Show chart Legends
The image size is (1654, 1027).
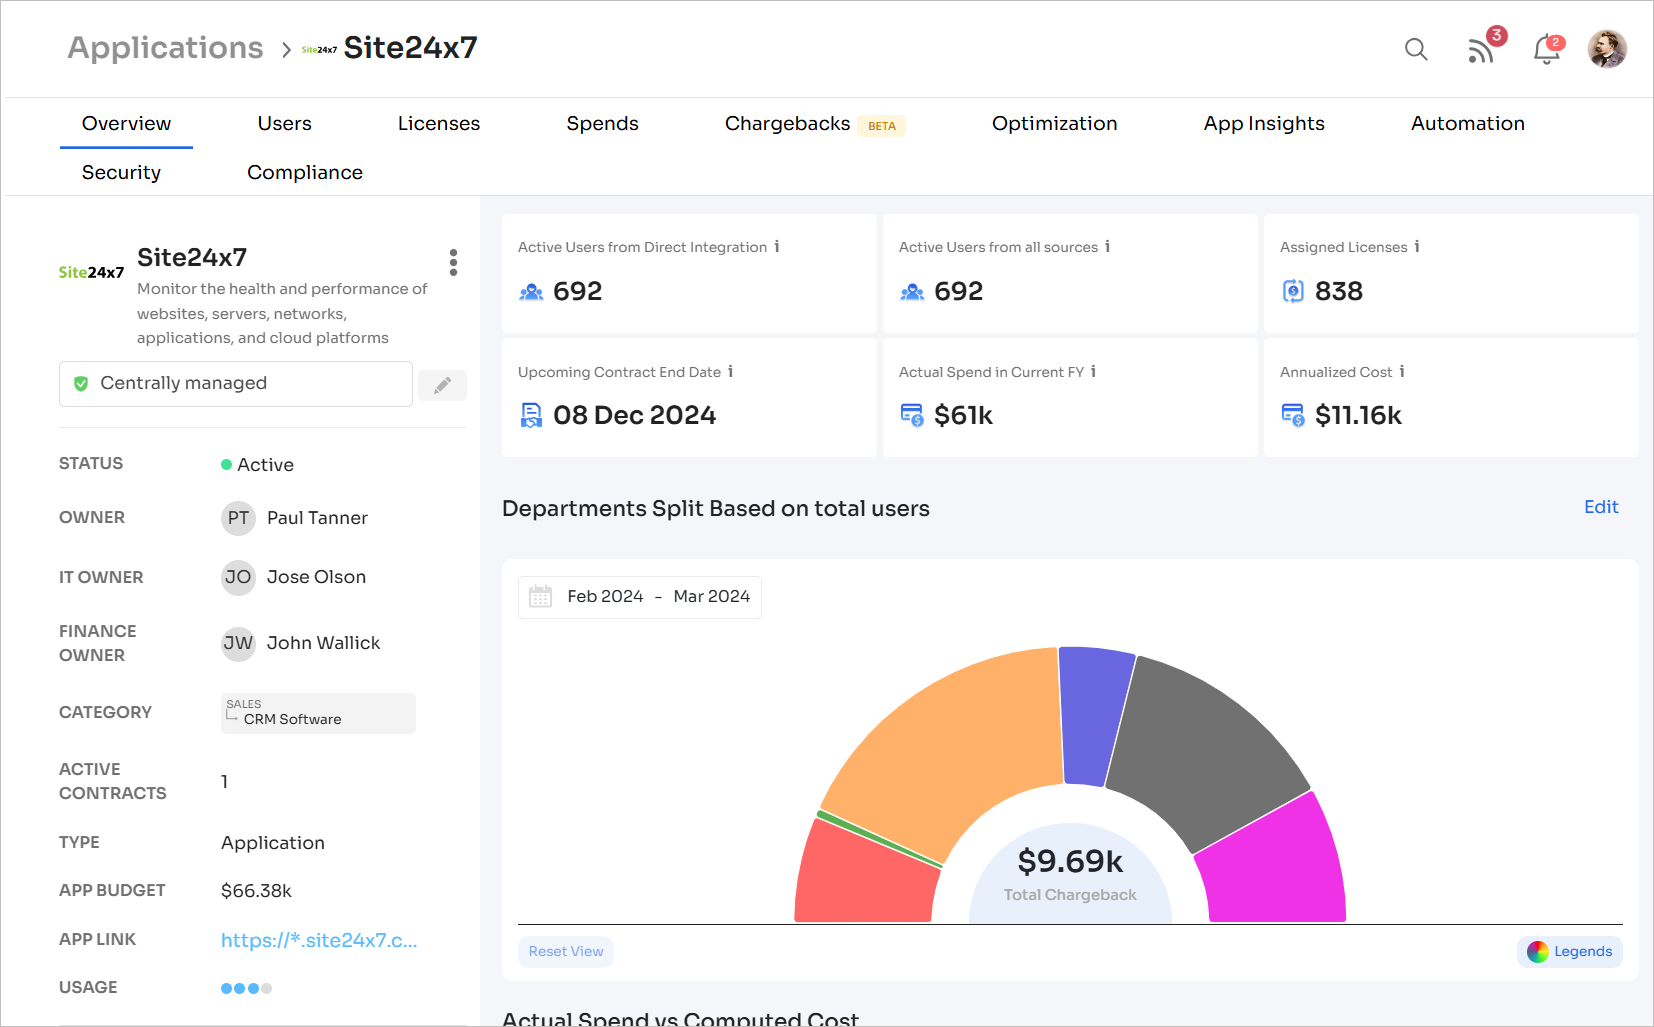(x=1570, y=952)
